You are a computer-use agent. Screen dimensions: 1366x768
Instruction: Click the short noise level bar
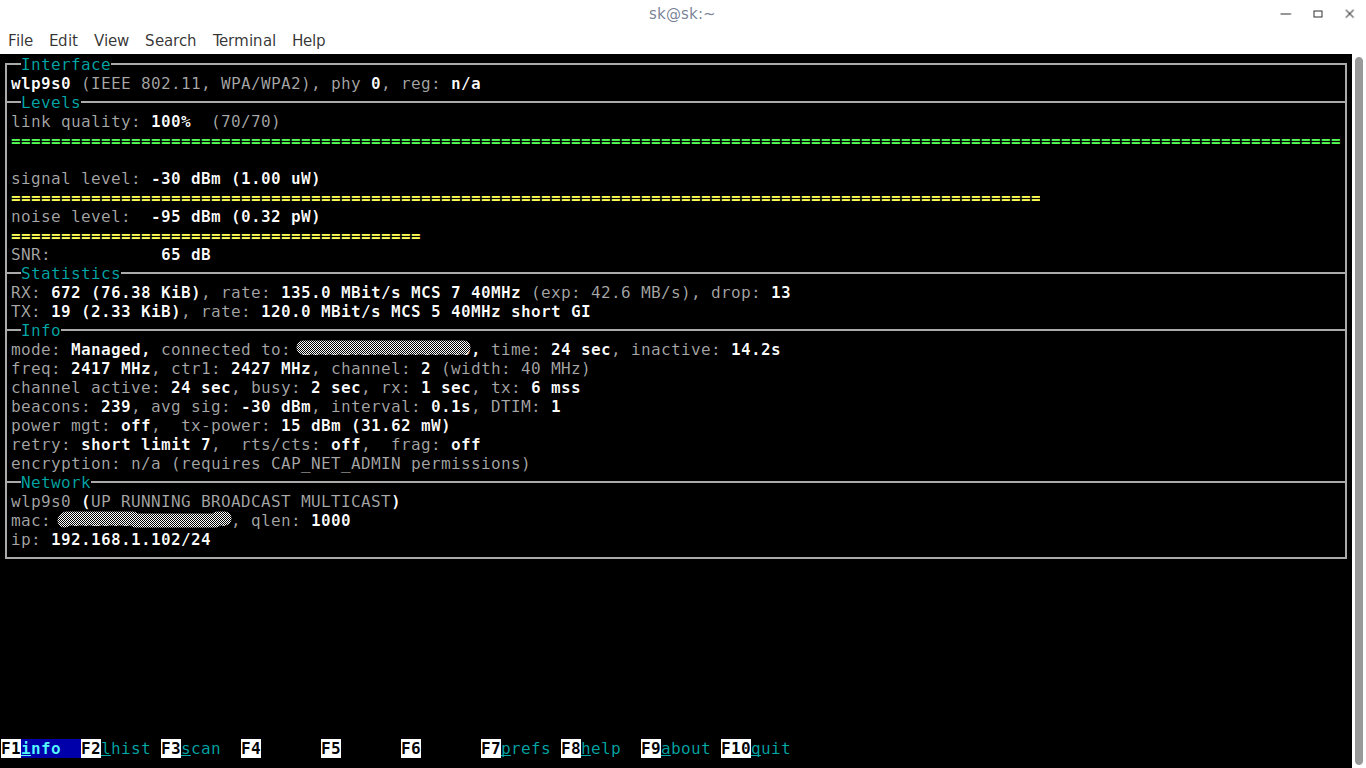(x=216, y=236)
